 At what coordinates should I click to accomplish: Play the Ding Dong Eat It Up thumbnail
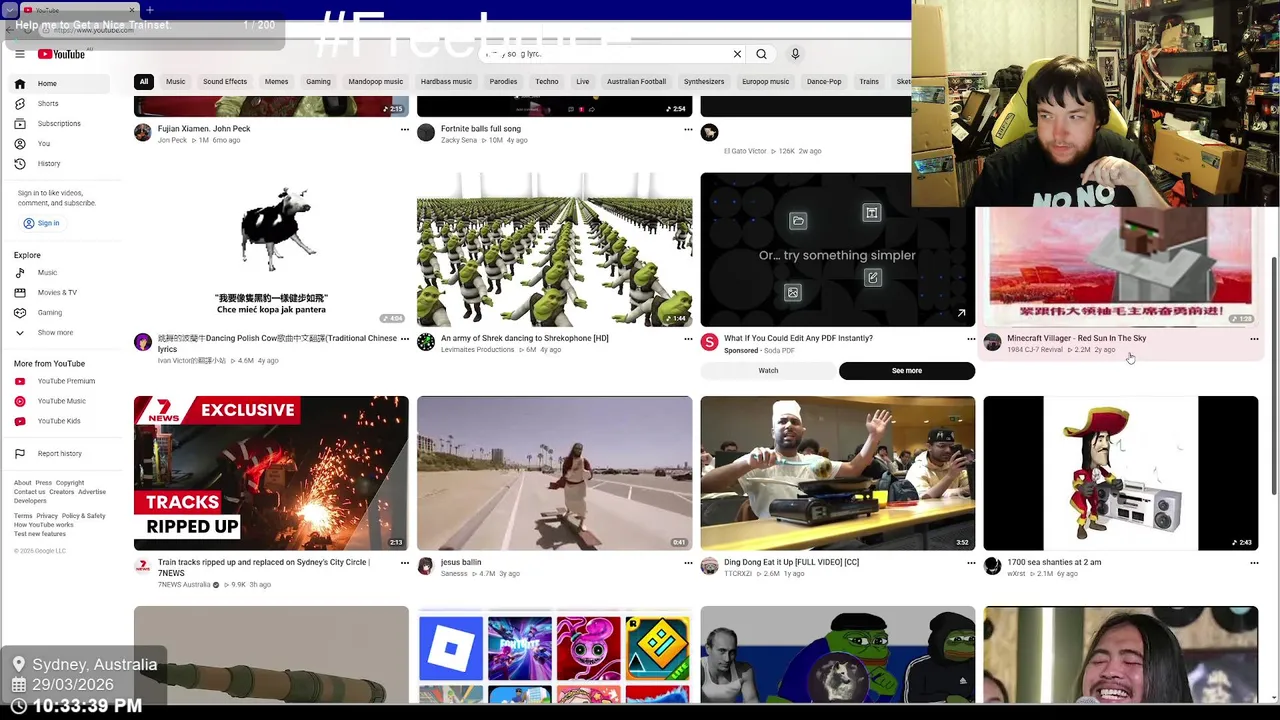[x=837, y=473]
